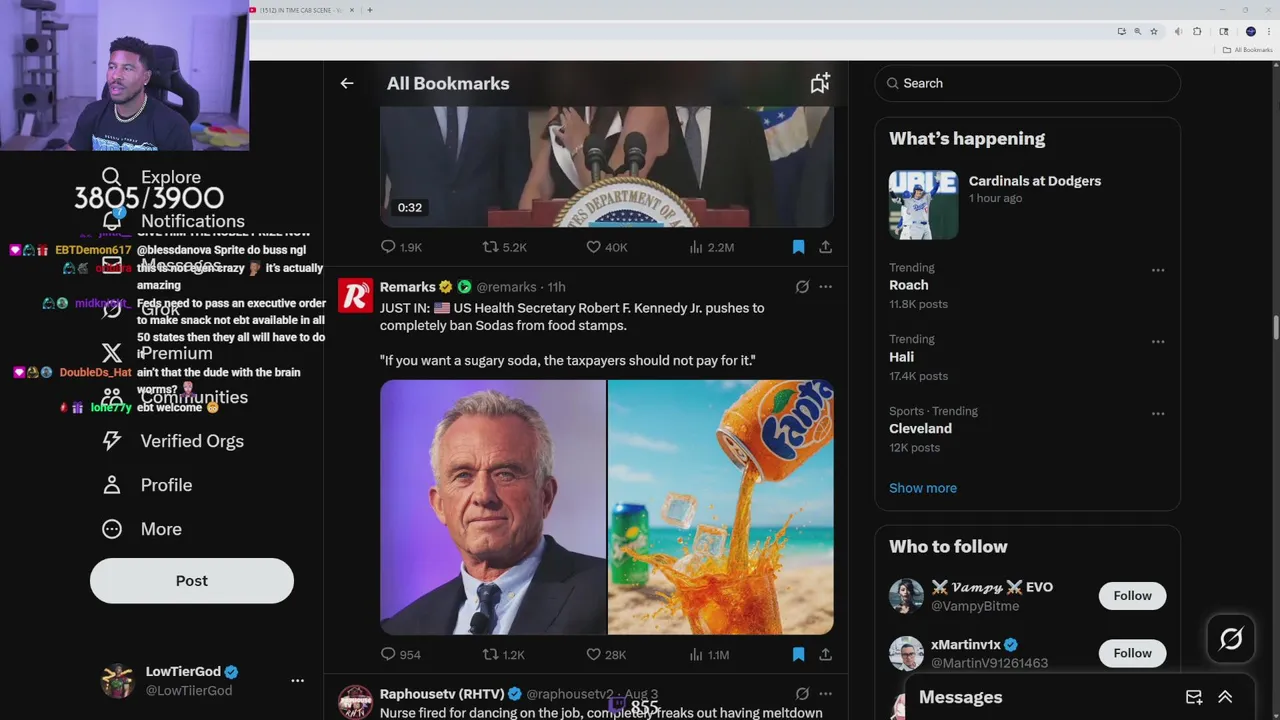This screenshot has height=720, width=1280.
Task: View analytics of post with 2.2M views
Action: click(696, 247)
